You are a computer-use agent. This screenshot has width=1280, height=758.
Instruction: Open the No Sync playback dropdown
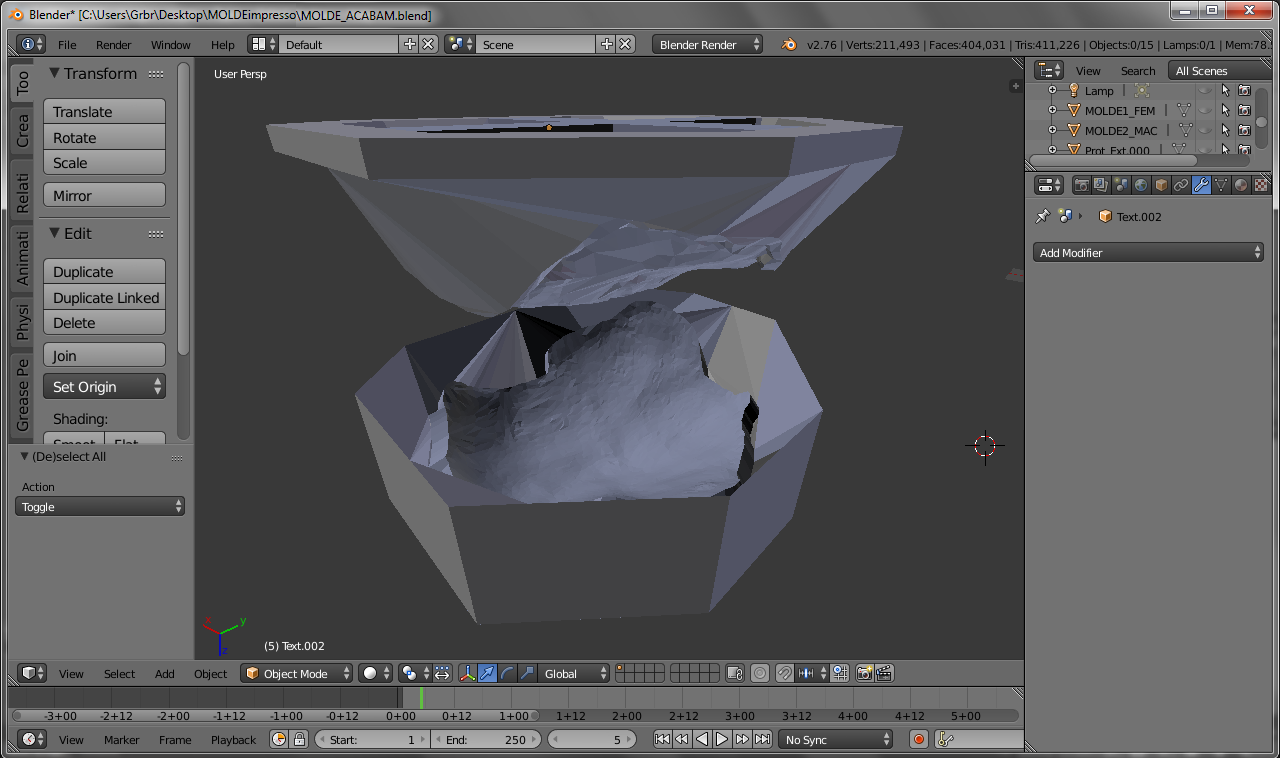pos(836,739)
